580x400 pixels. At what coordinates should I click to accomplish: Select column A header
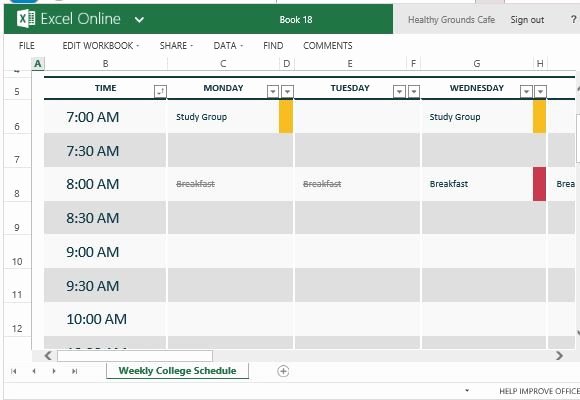(38, 64)
